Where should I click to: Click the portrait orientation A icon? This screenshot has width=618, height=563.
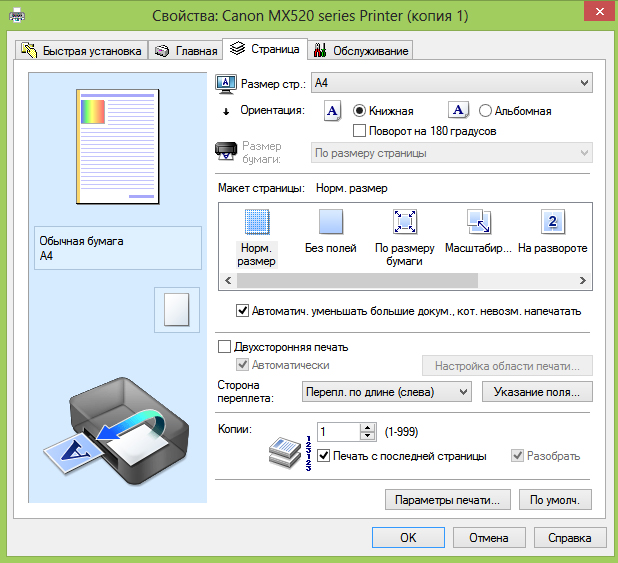coord(332,111)
